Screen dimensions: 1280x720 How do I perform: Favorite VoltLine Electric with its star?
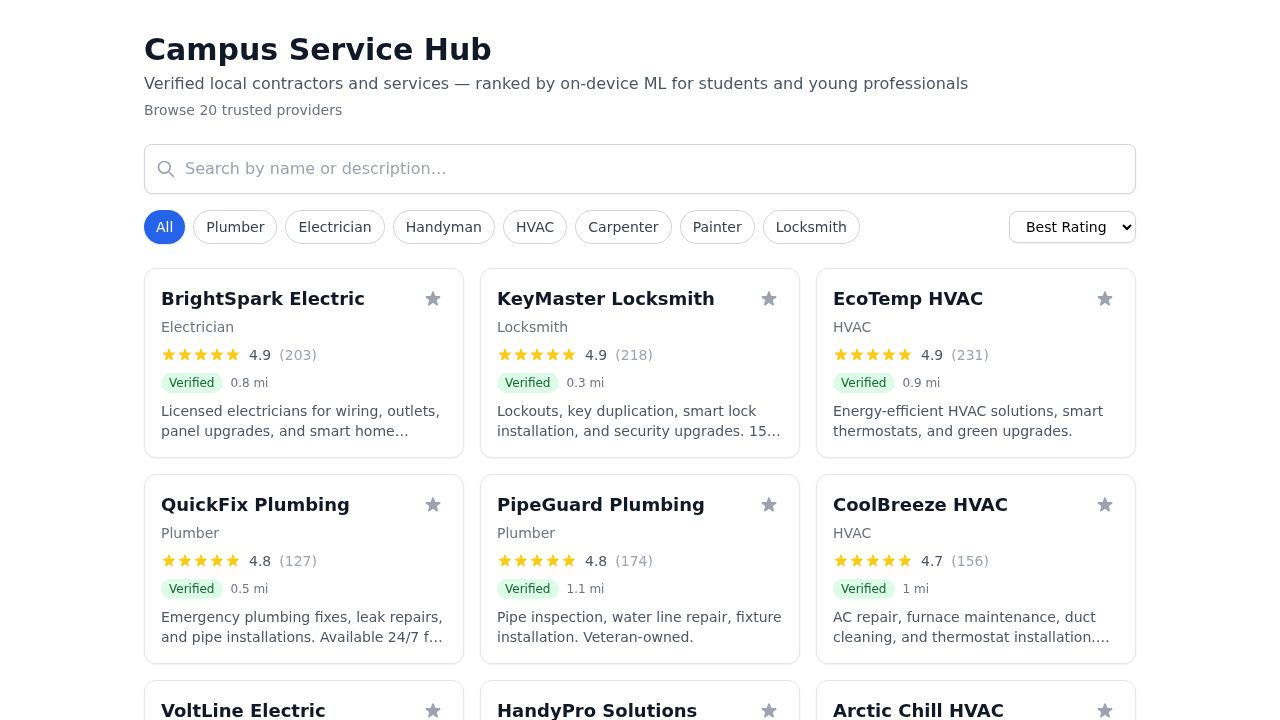coord(433,710)
